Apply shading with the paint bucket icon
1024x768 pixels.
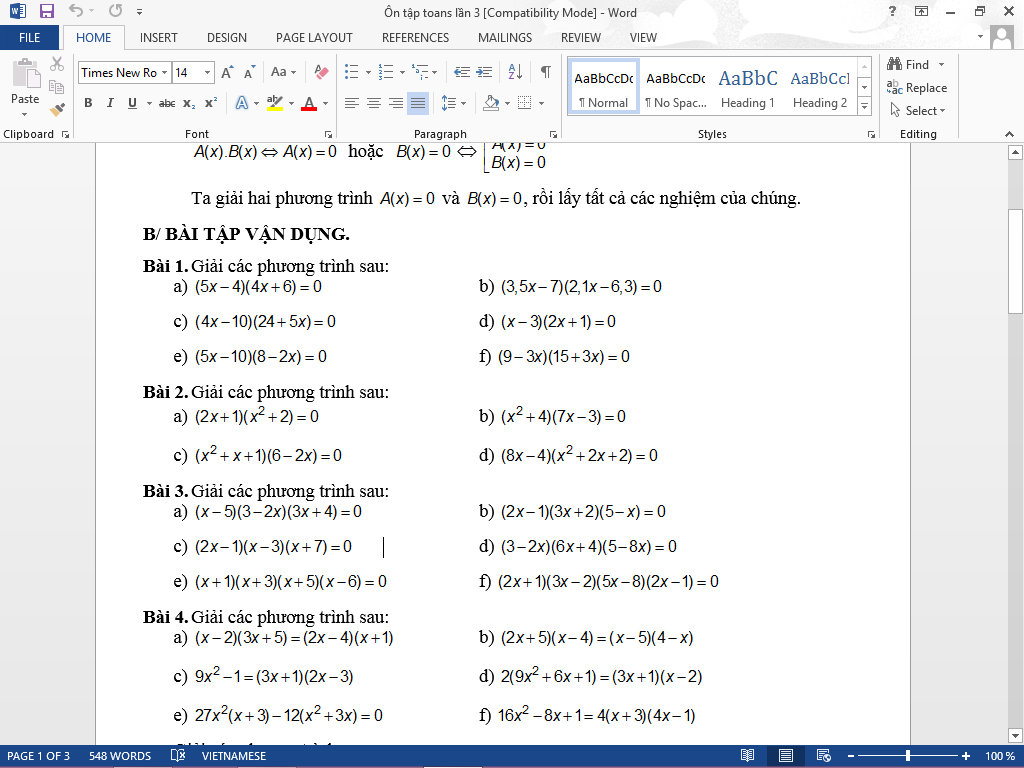point(491,103)
